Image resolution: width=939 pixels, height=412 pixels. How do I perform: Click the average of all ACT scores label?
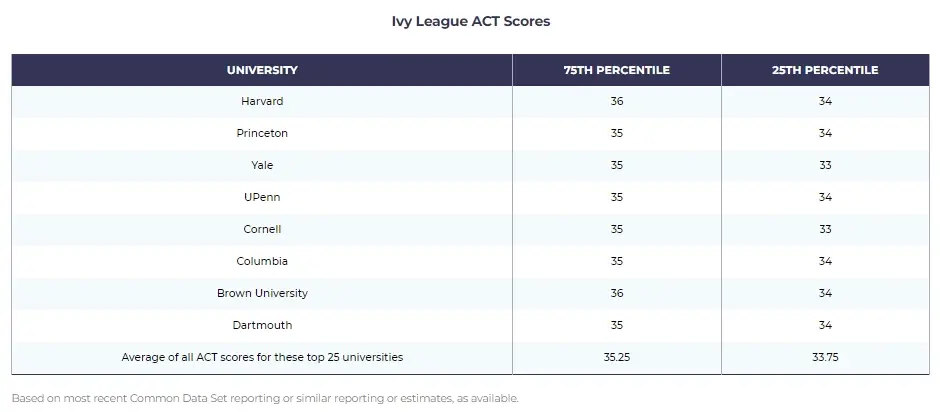(262, 358)
